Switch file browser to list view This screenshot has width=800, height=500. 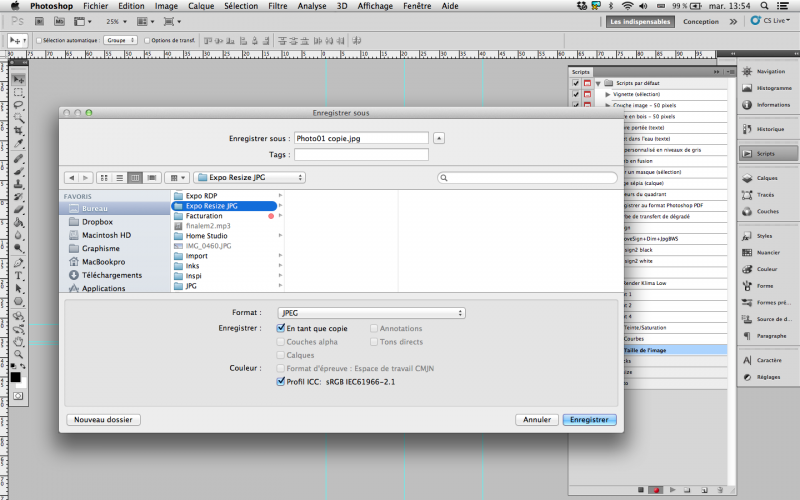(119, 178)
